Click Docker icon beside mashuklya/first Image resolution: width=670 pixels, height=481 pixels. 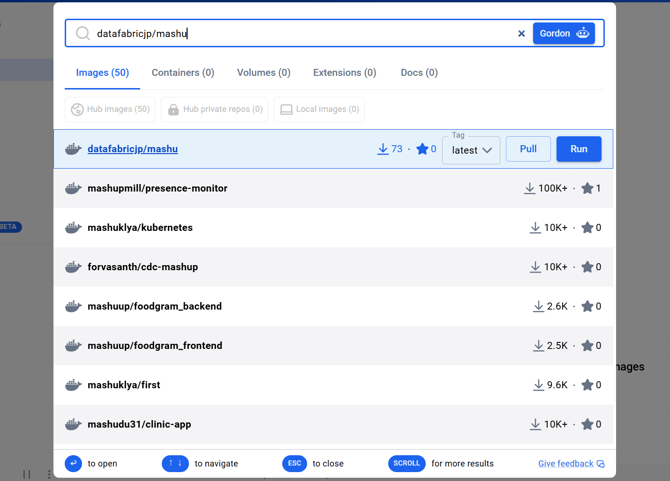[x=73, y=384]
